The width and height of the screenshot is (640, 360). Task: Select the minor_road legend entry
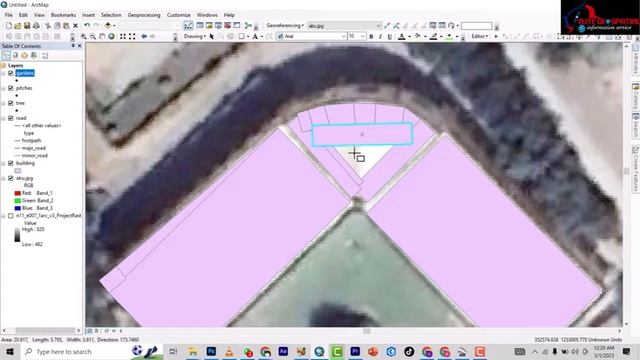(34, 156)
